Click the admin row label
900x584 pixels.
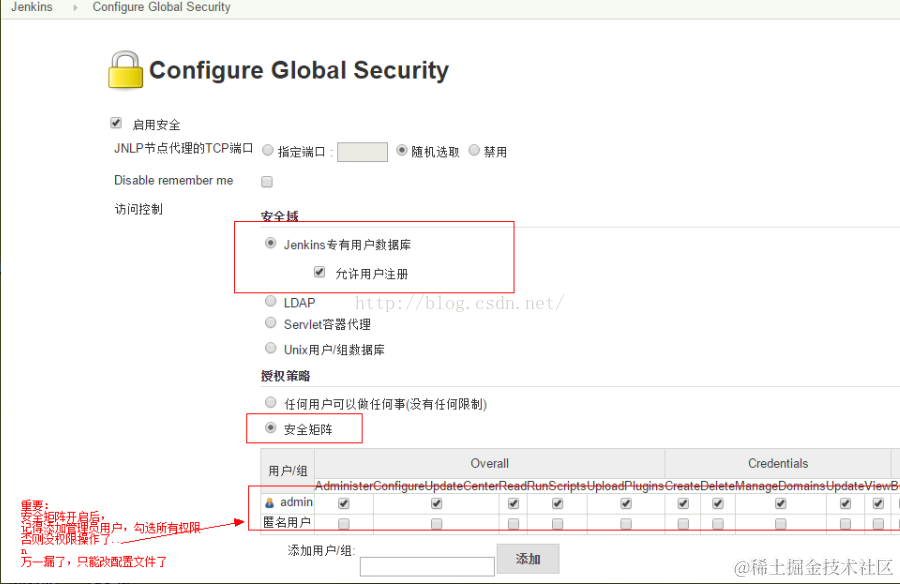tap(296, 502)
